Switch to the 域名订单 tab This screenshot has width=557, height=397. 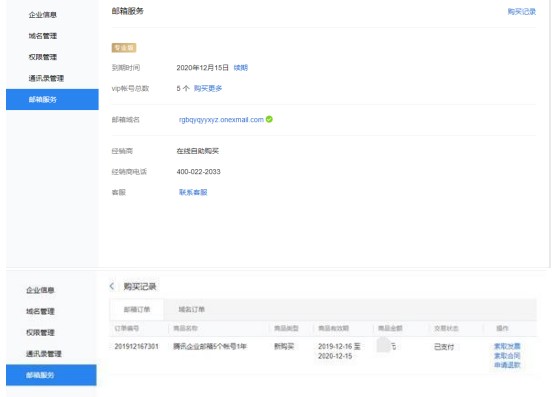coord(191,309)
